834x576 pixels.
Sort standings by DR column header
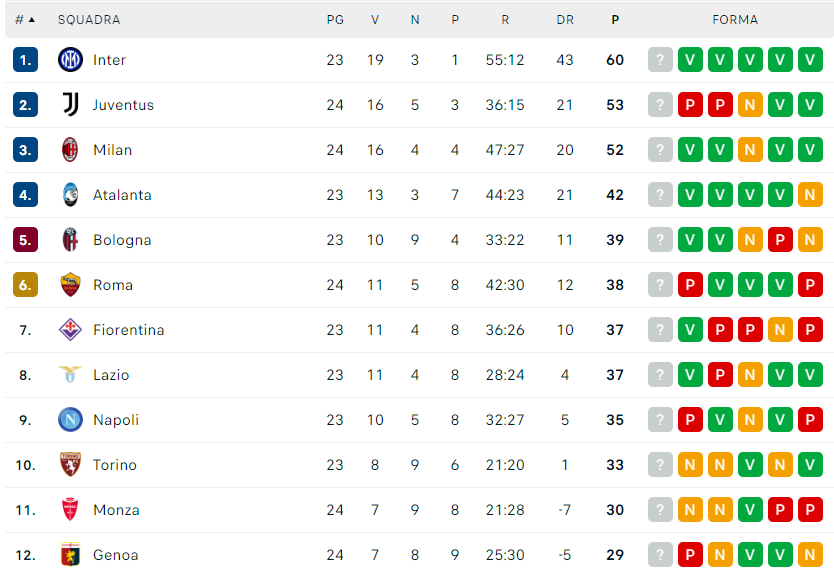click(x=565, y=20)
